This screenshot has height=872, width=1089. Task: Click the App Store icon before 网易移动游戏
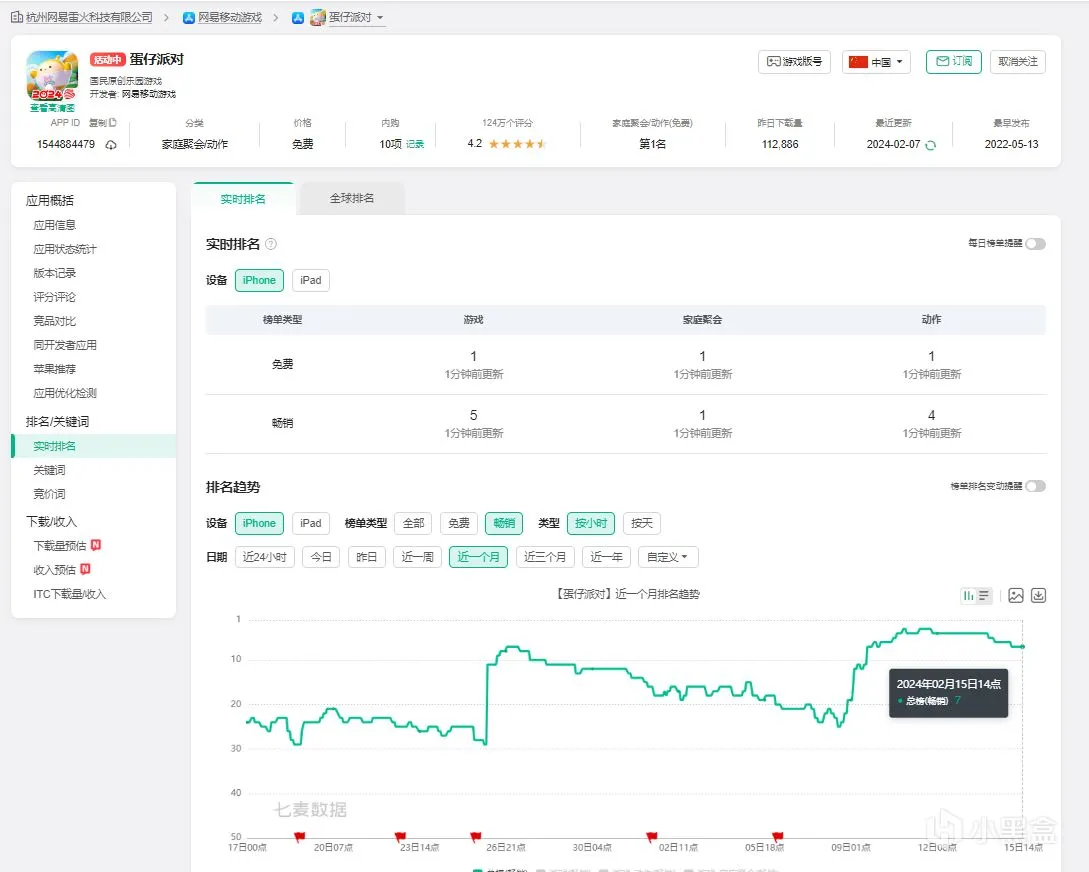pyautogui.click(x=188, y=17)
